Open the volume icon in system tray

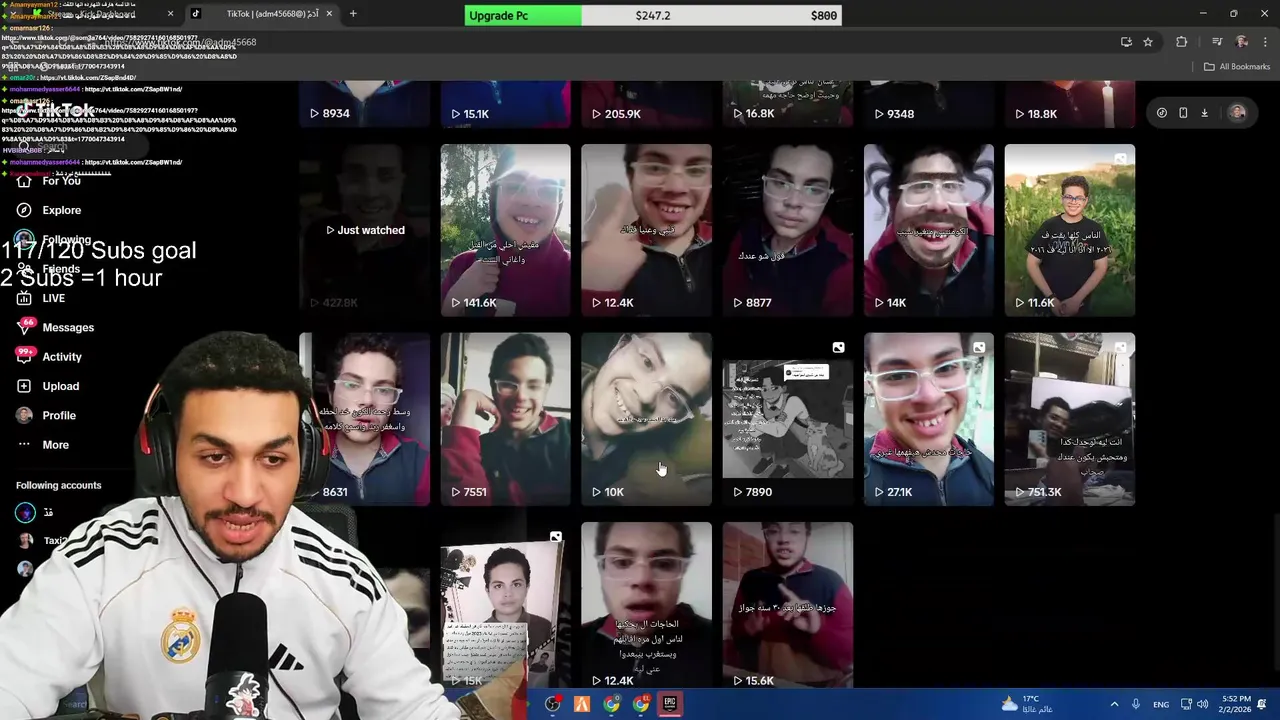tap(1203, 704)
